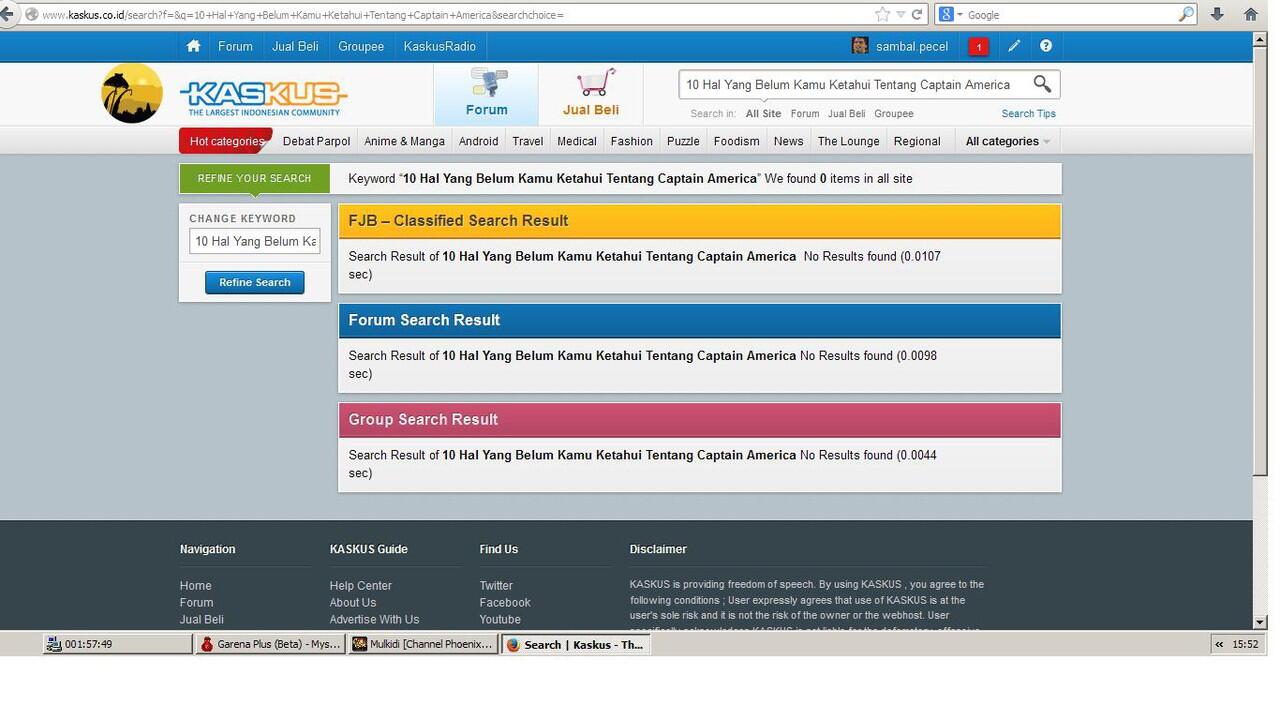1280x720 pixels.
Task: Click FJB Classified Search Result header
Action: tap(700, 221)
